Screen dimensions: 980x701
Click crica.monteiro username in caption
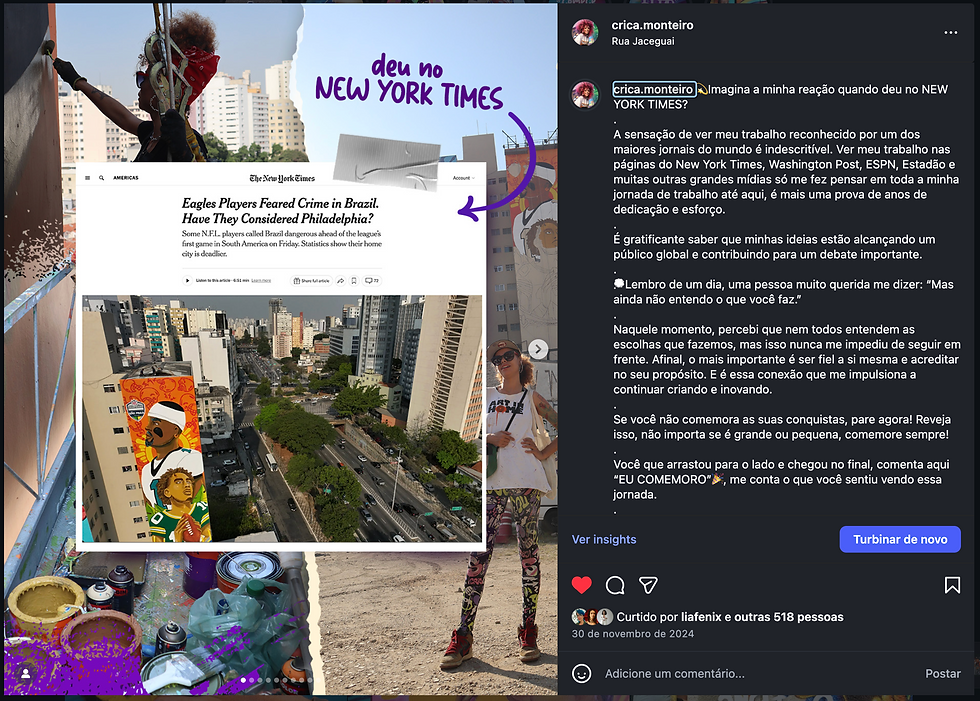(x=653, y=89)
